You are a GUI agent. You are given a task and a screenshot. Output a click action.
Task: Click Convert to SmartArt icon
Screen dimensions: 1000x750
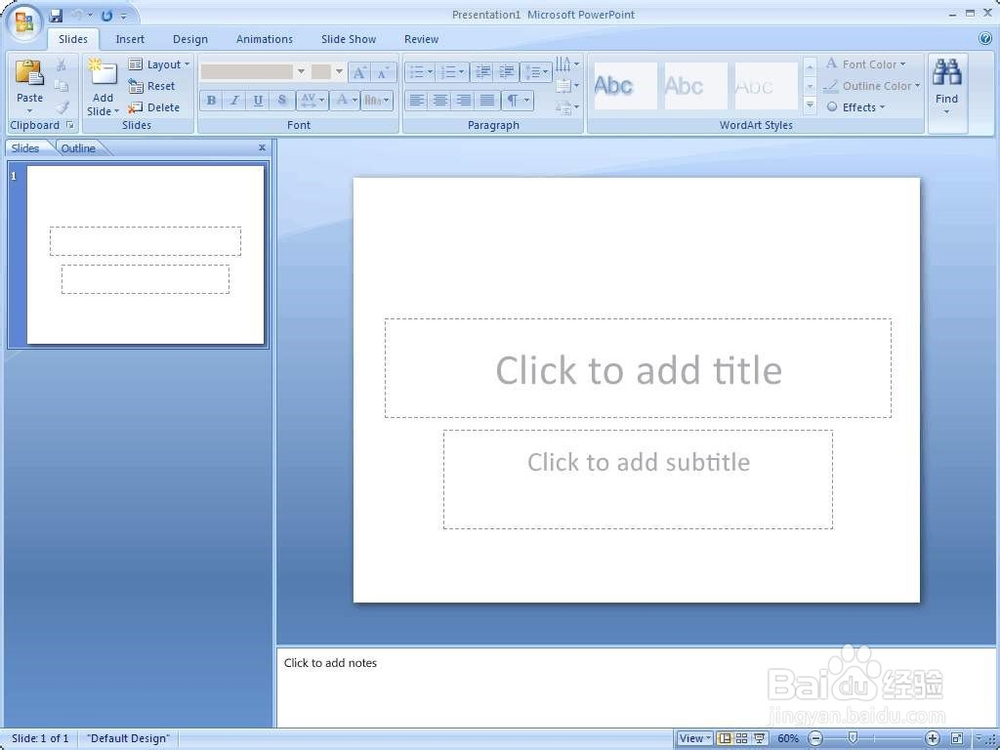point(566,107)
